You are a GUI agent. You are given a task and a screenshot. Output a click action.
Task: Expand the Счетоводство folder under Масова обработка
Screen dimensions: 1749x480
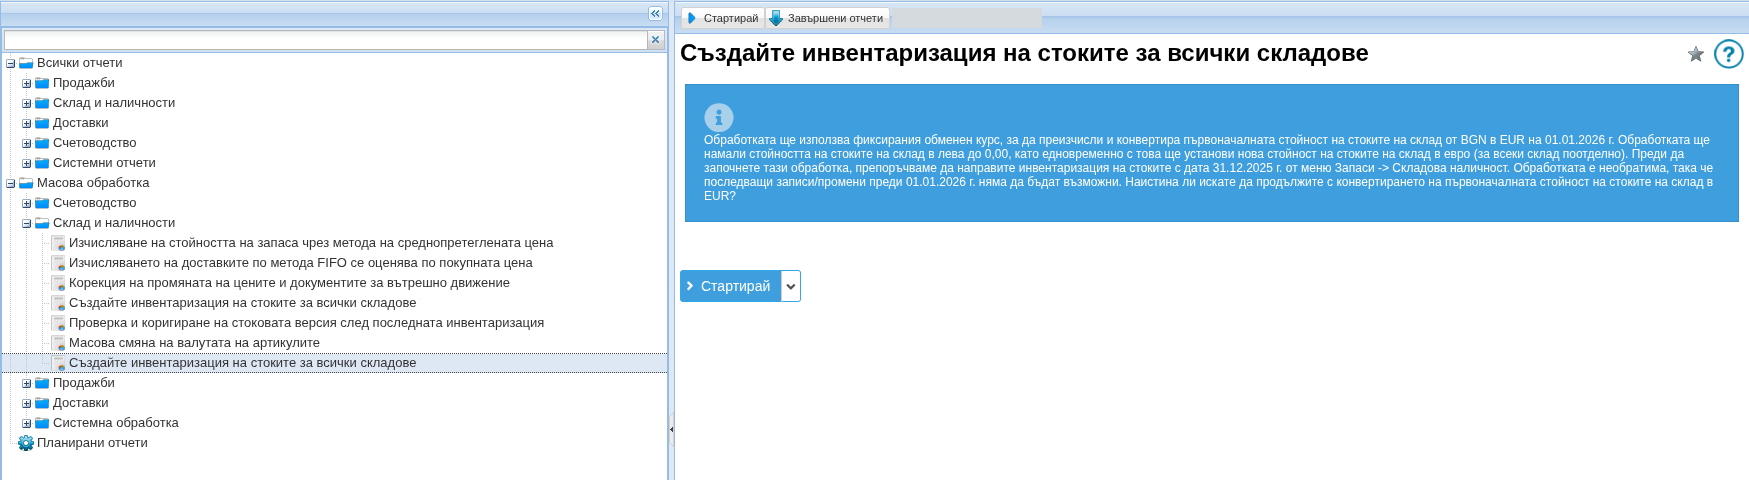(x=27, y=203)
